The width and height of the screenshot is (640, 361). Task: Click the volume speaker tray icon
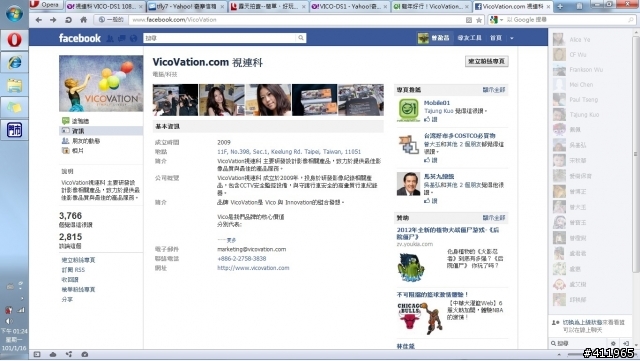[x=9, y=321]
